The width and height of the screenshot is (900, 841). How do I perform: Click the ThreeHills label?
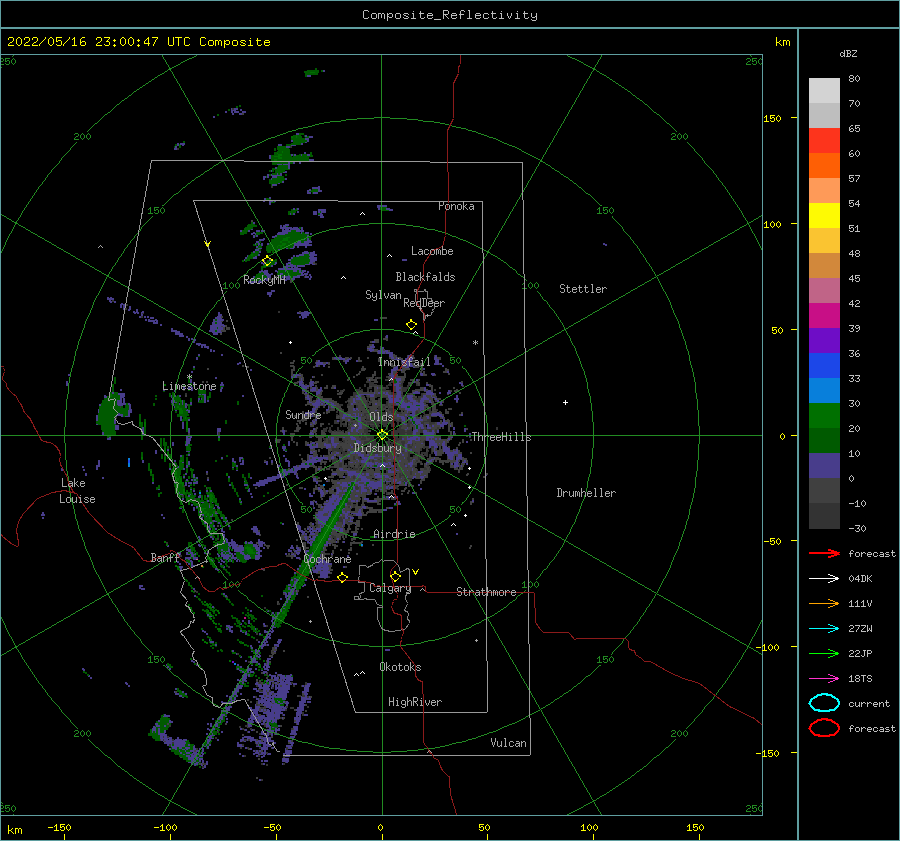click(501, 437)
